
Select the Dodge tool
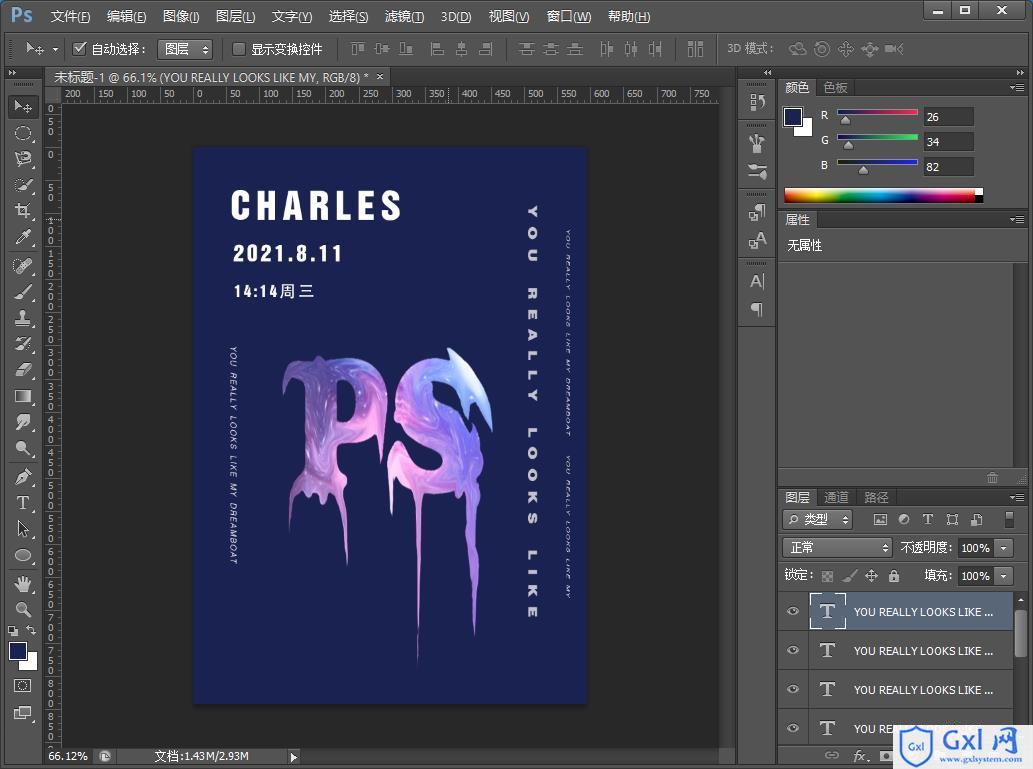coord(23,449)
